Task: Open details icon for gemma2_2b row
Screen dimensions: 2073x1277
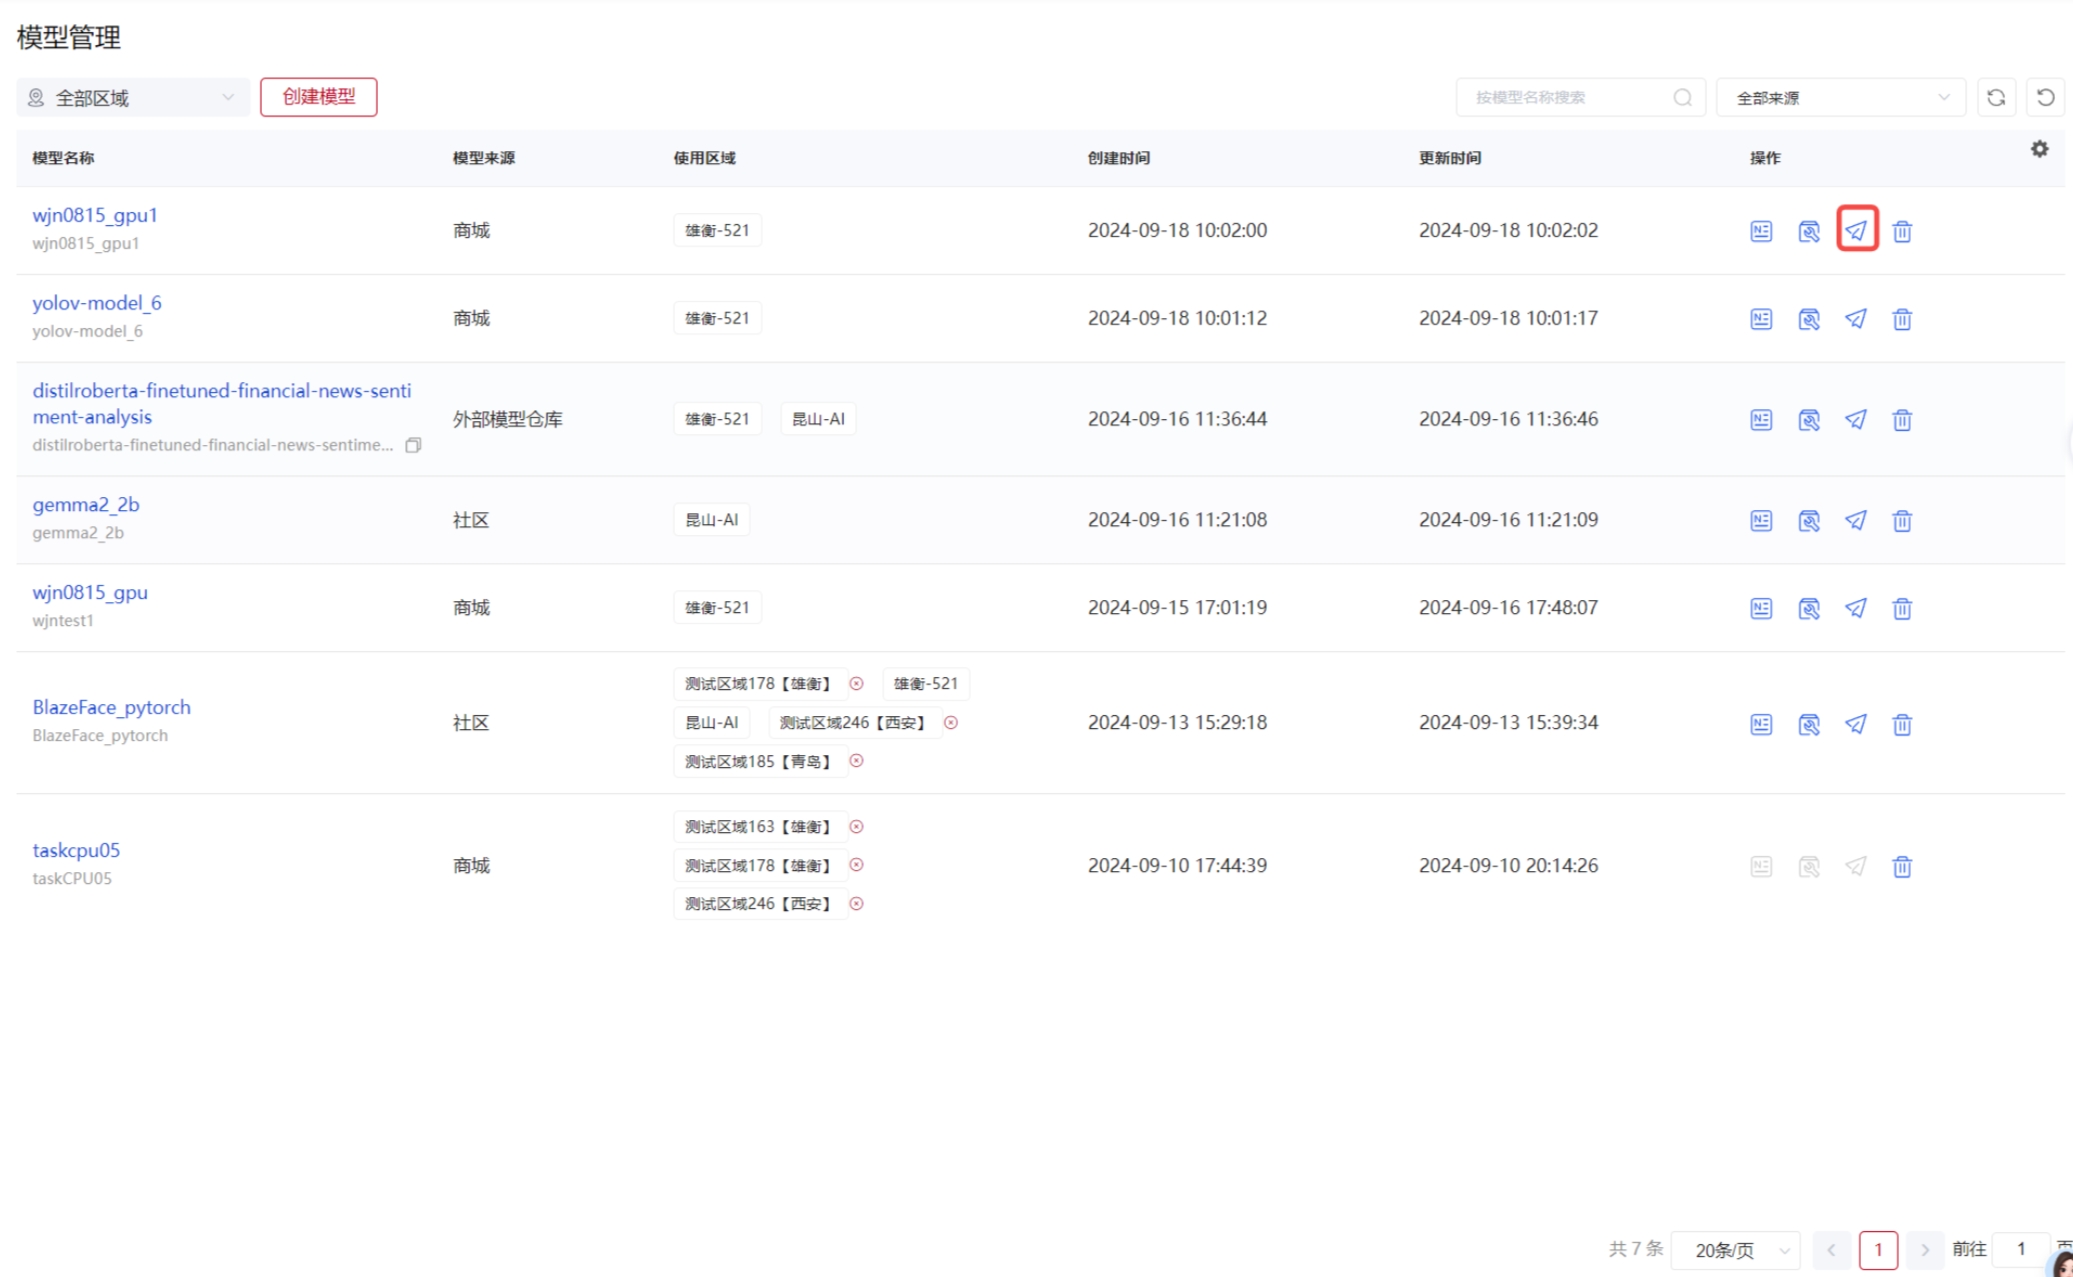Action: pos(1761,521)
